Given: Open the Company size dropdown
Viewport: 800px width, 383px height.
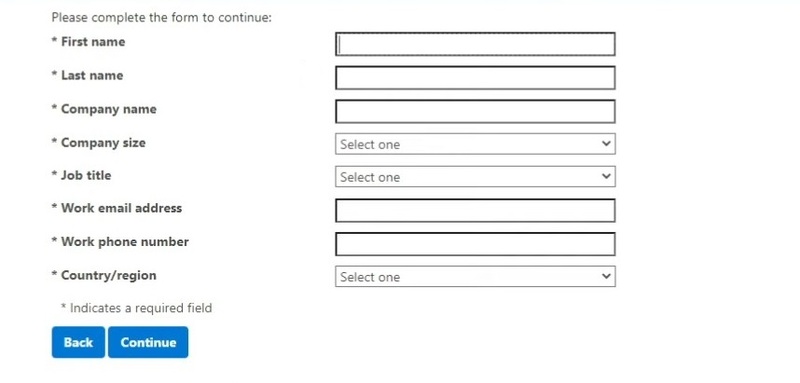Looking at the screenshot, I should point(475,144).
